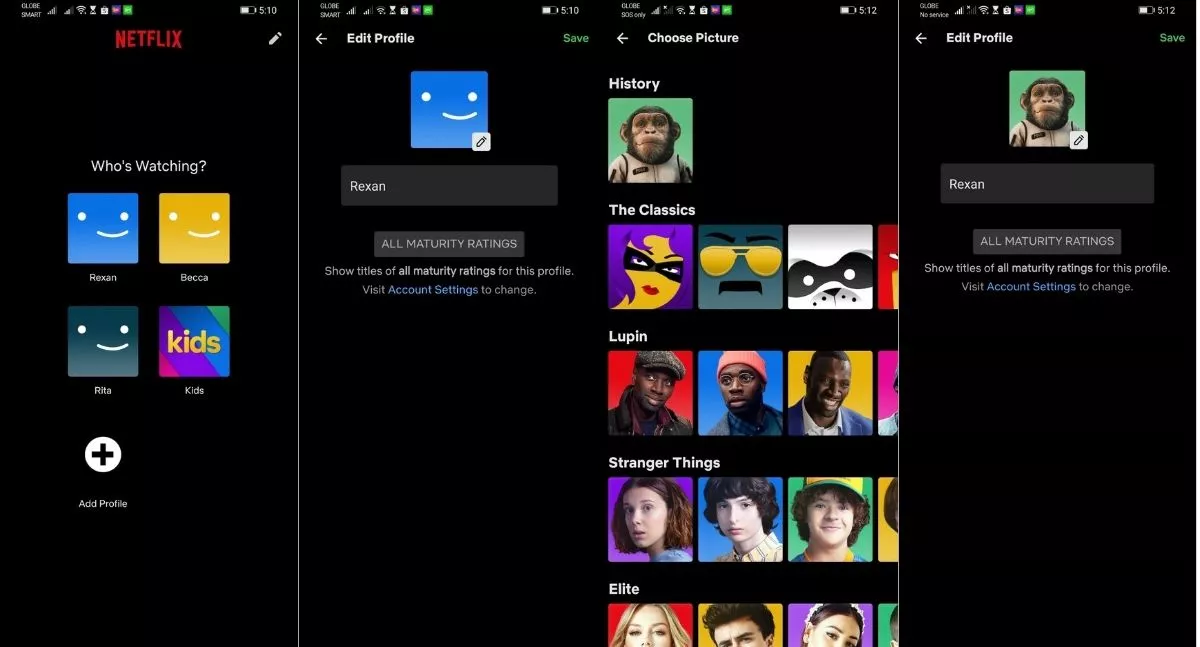Select the Becca yellow profile avatar
The image size is (1200, 647).
[194, 228]
